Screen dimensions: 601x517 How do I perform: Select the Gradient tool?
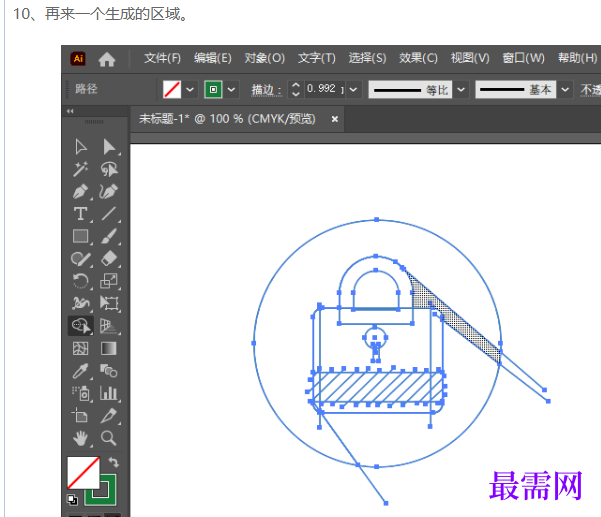(109, 349)
